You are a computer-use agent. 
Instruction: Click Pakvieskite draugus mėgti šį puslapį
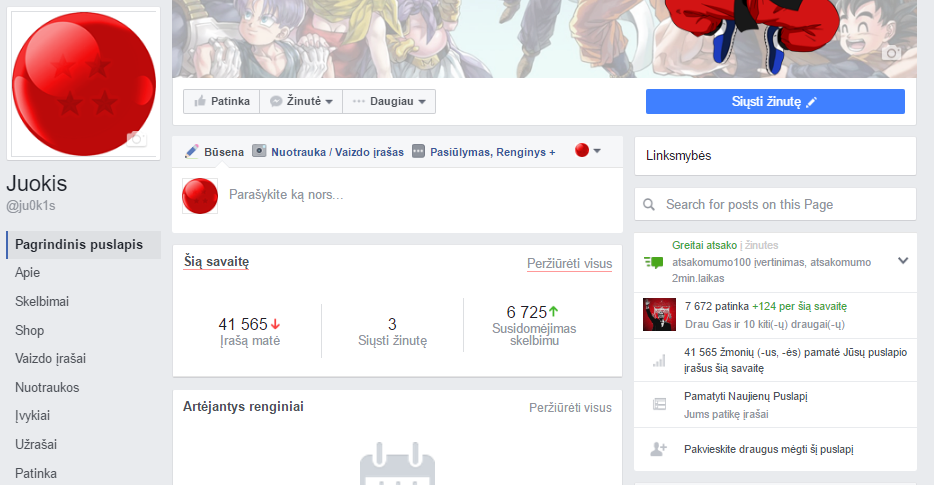768,449
